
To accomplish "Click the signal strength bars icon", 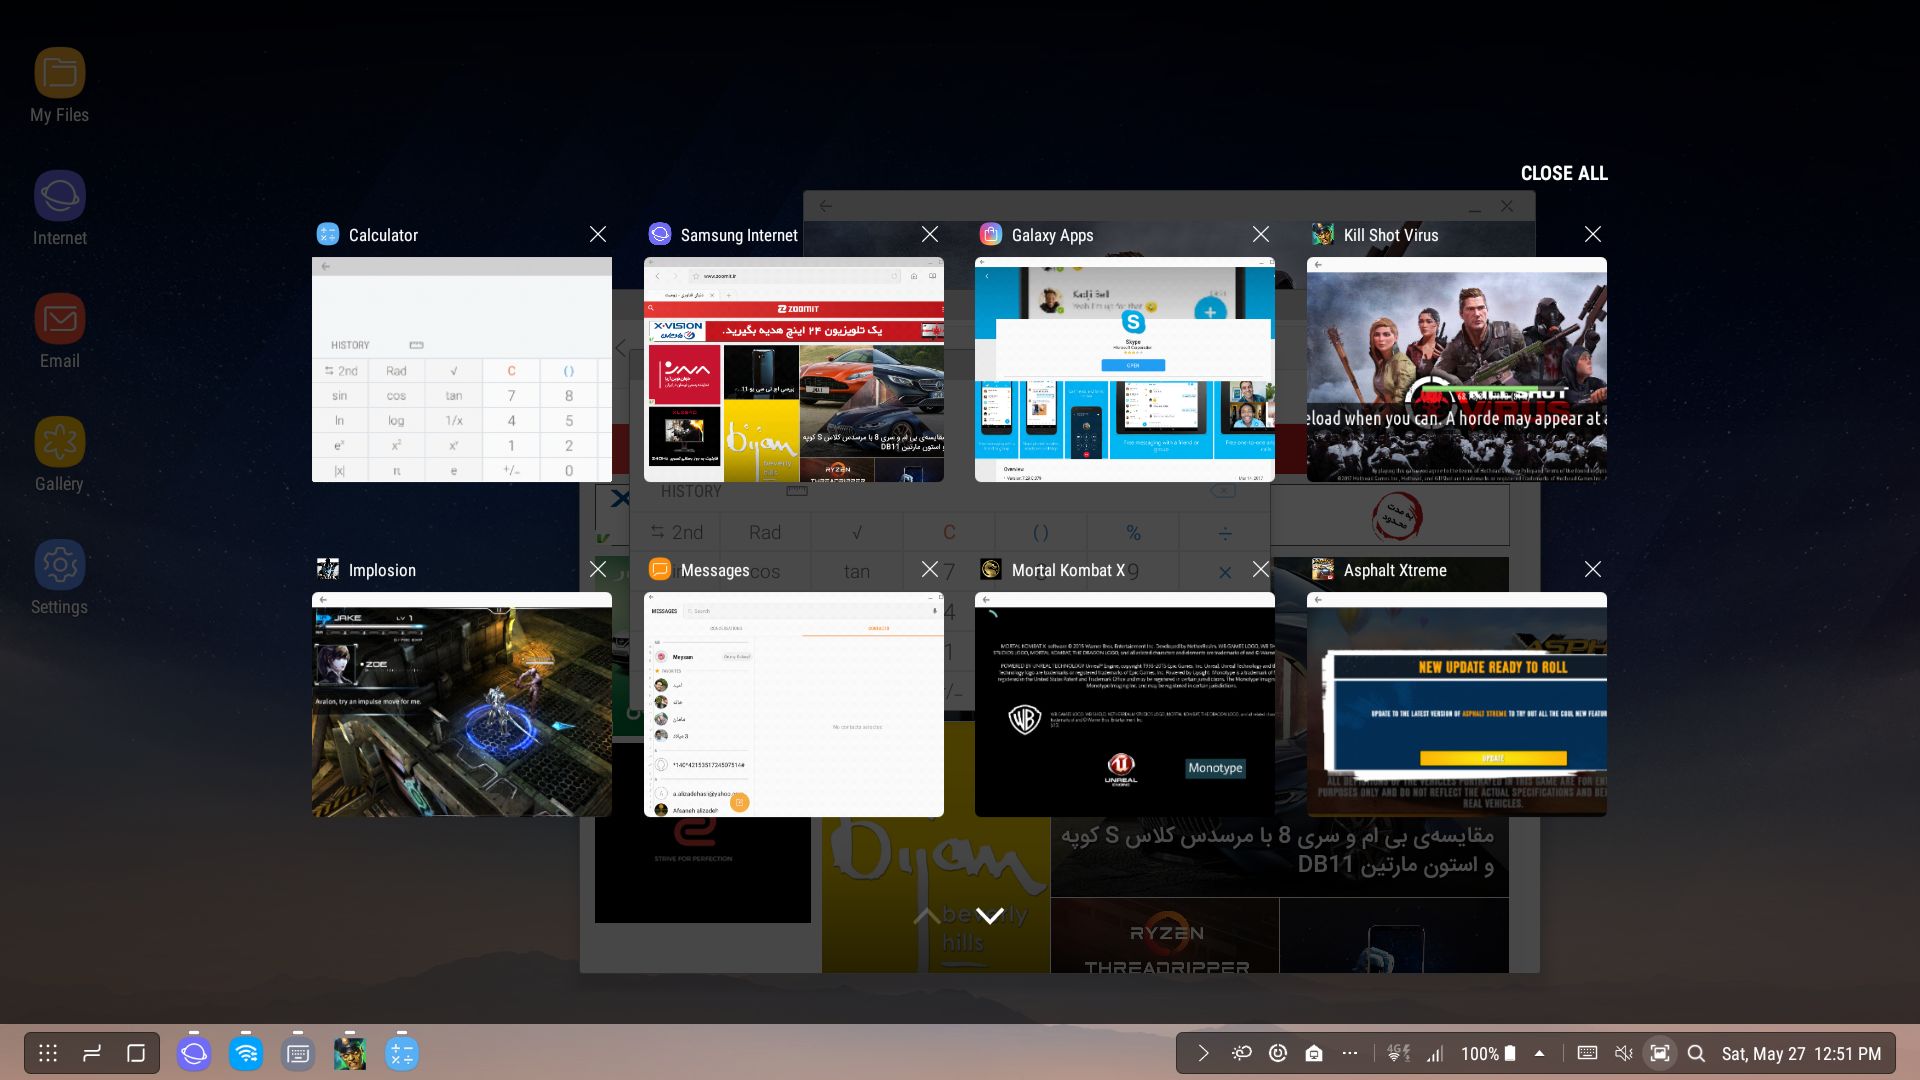I will 1435,1053.
